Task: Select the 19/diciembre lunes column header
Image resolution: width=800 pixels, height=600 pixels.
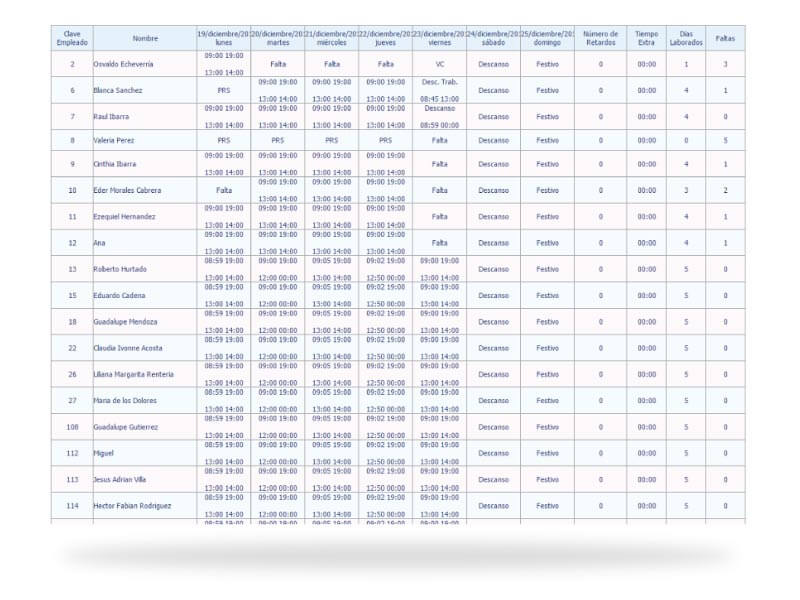Action: [x=223, y=38]
